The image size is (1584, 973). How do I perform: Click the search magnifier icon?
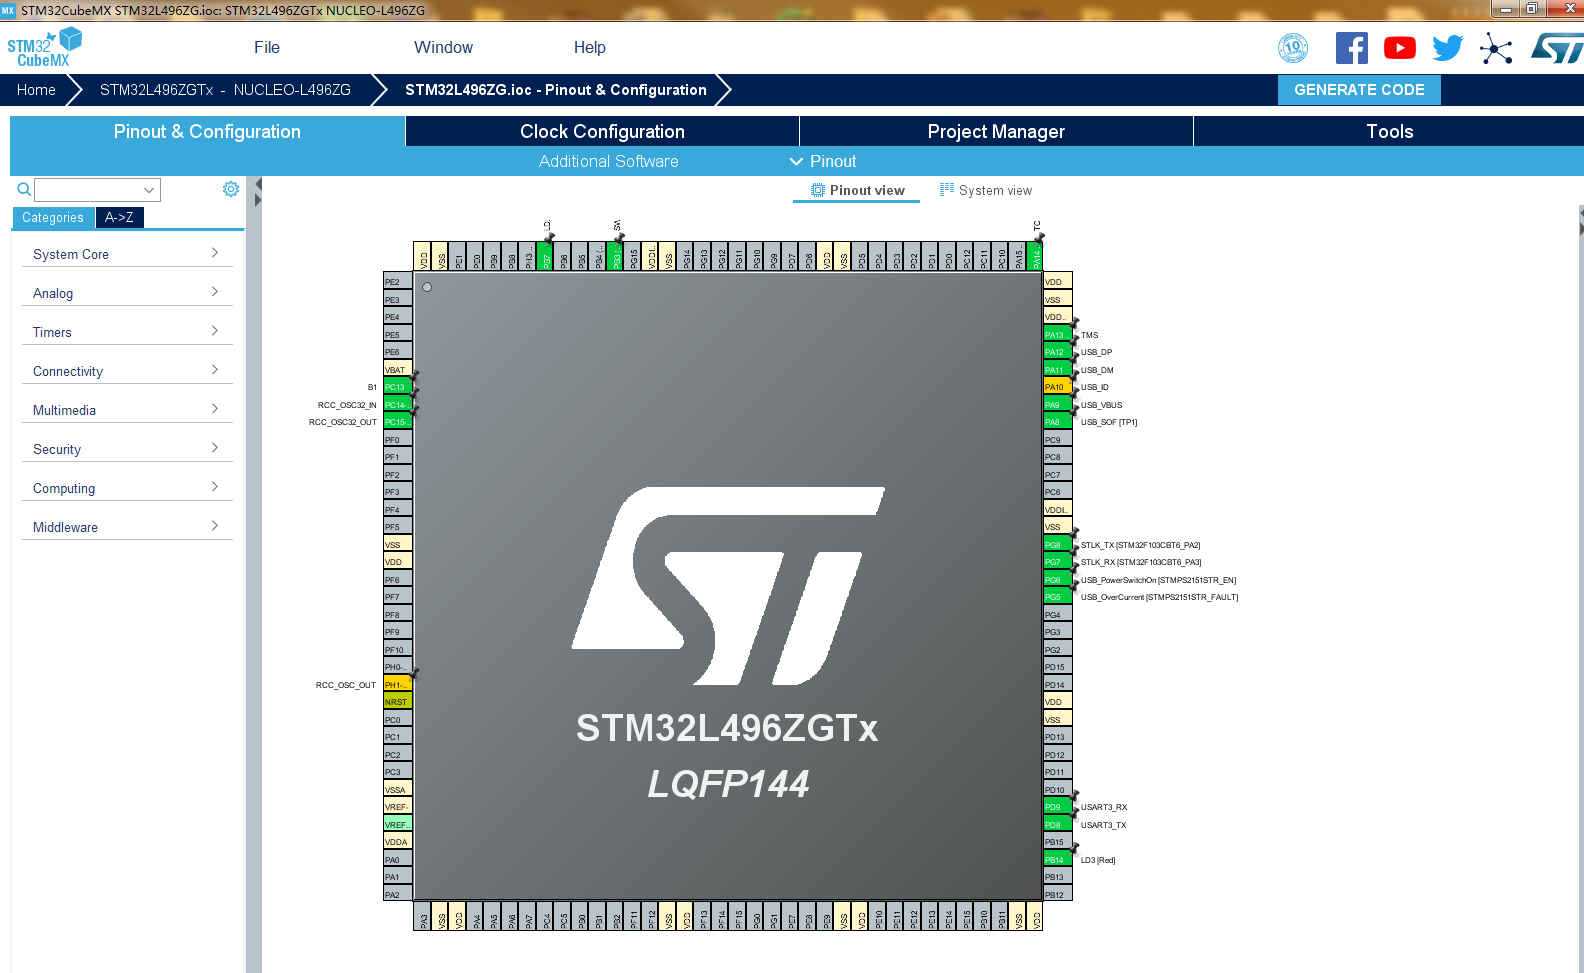coord(24,189)
